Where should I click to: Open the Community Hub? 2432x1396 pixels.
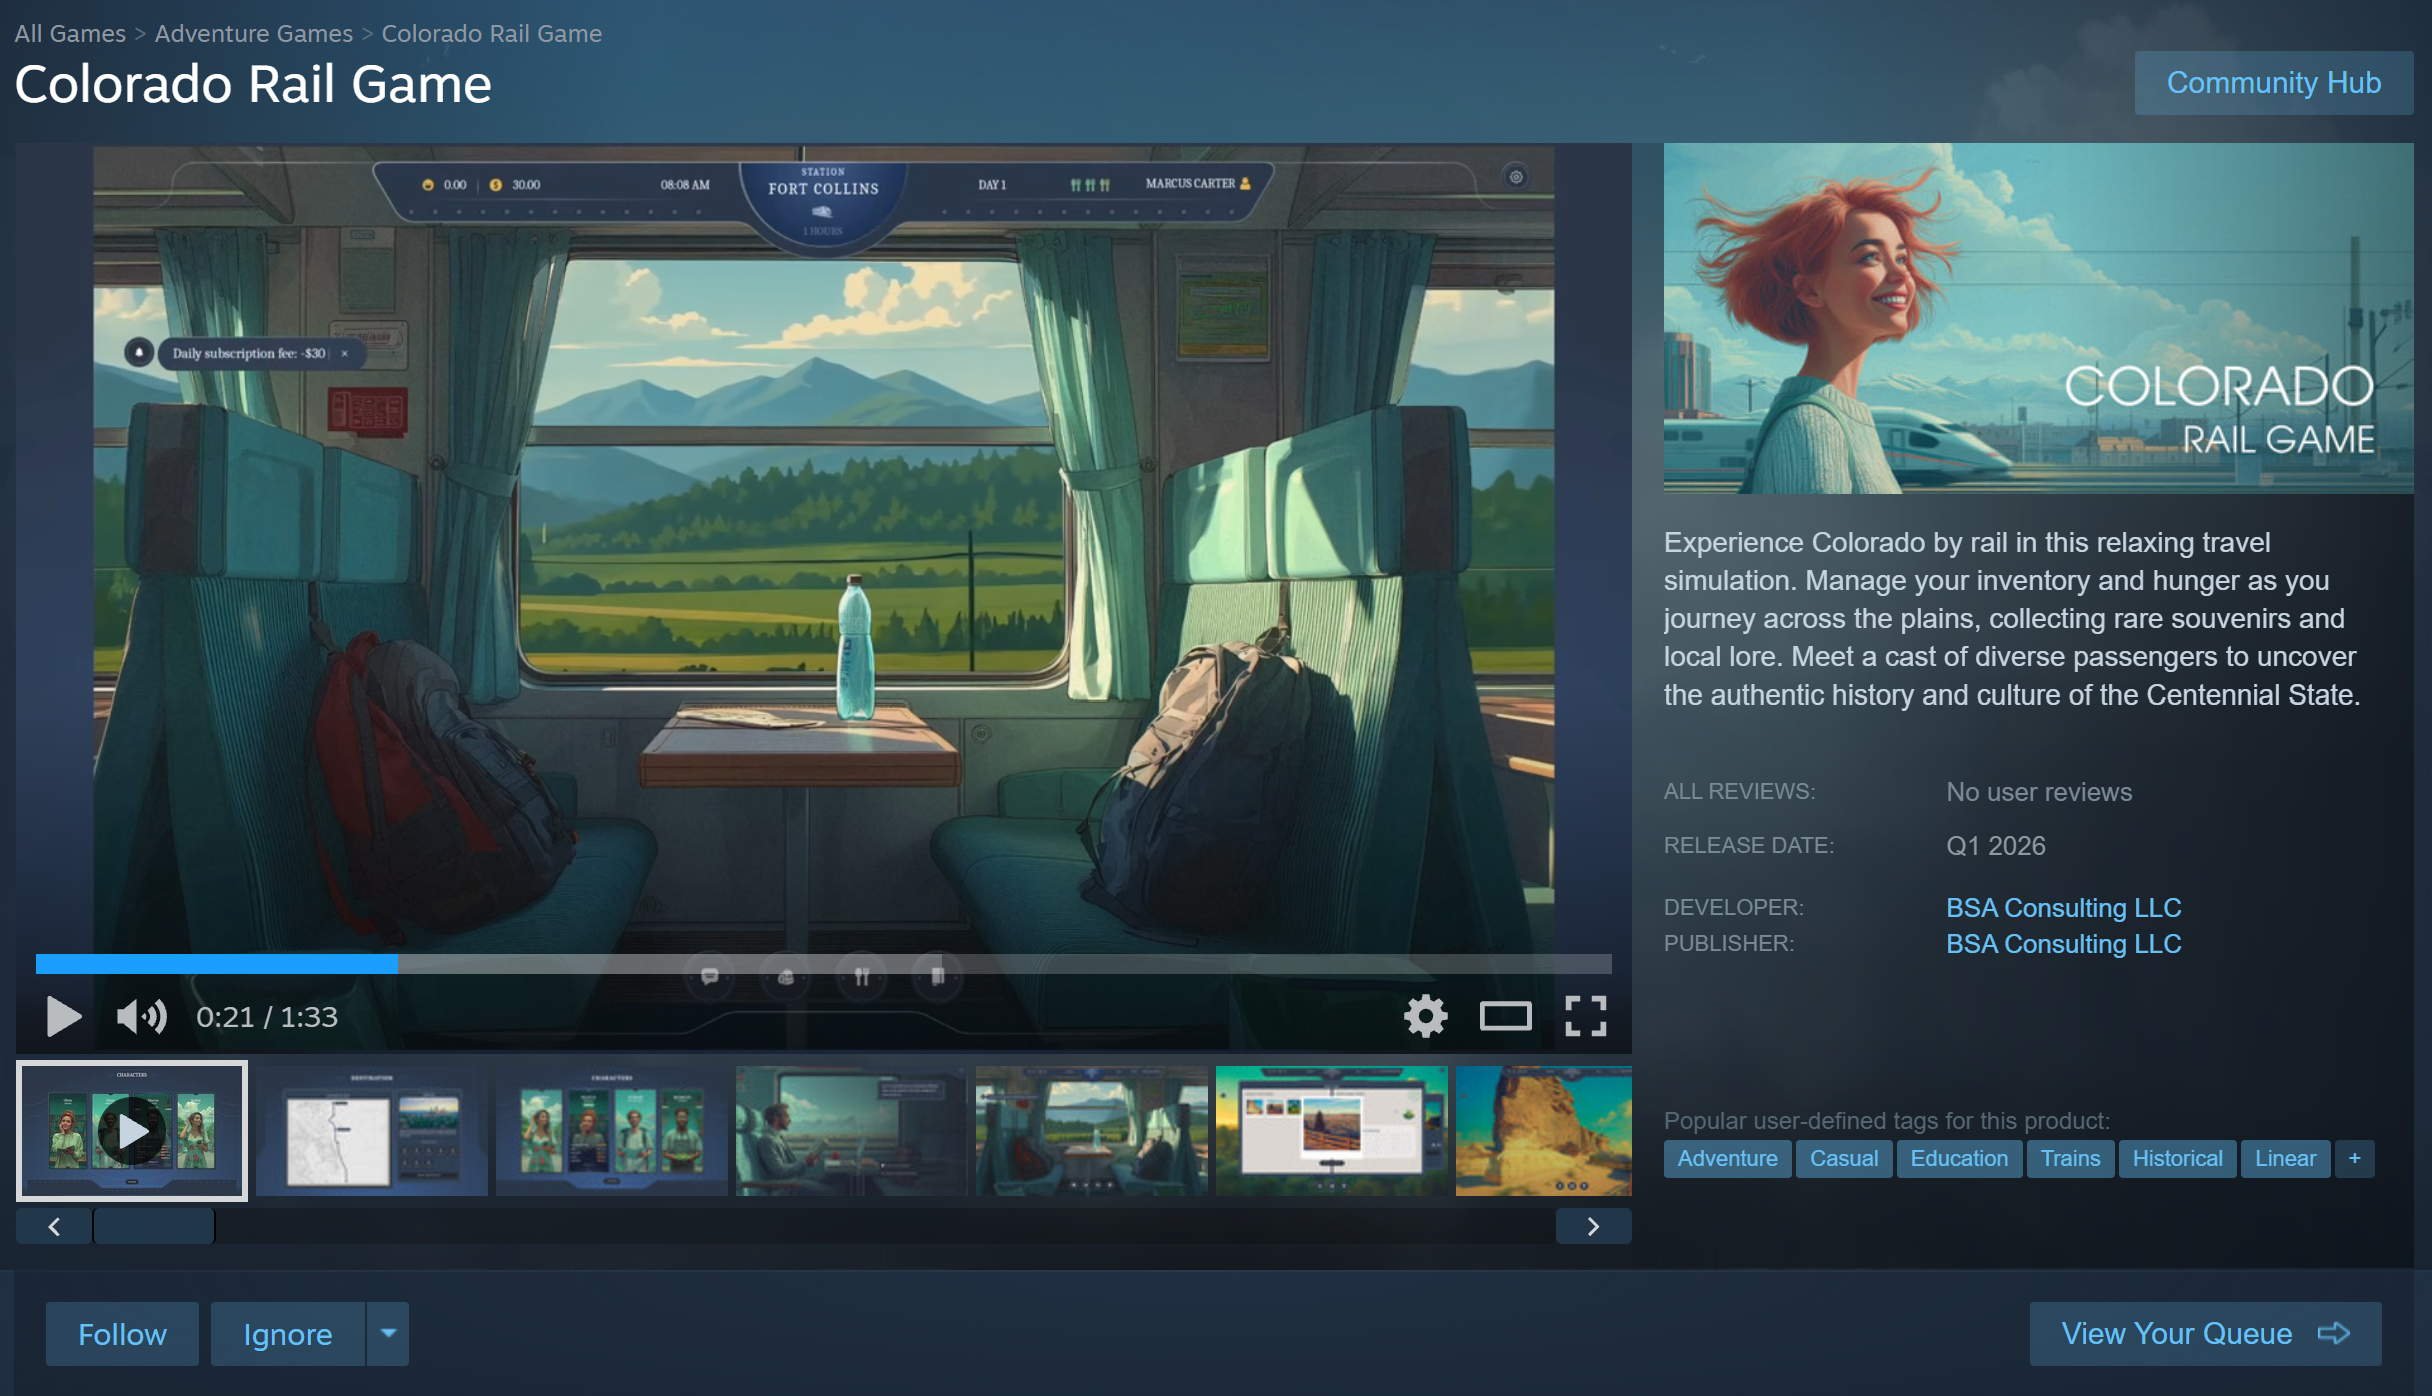pyautogui.click(x=2273, y=83)
